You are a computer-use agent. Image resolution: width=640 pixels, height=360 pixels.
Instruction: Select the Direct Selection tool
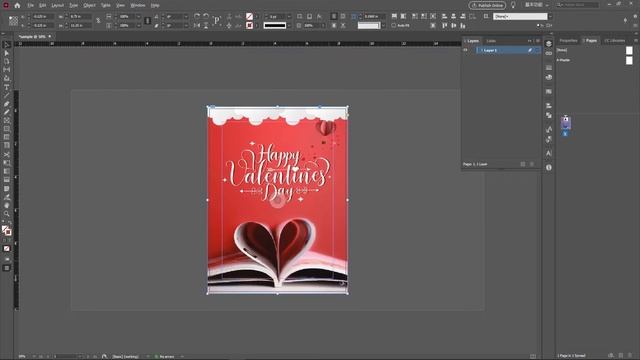(7, 53)
